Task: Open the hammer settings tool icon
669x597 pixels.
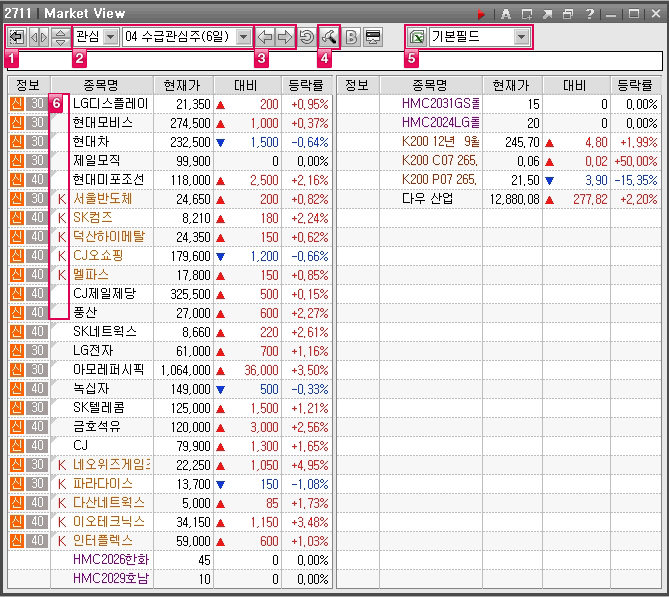Action: click(x=329, y=37)
